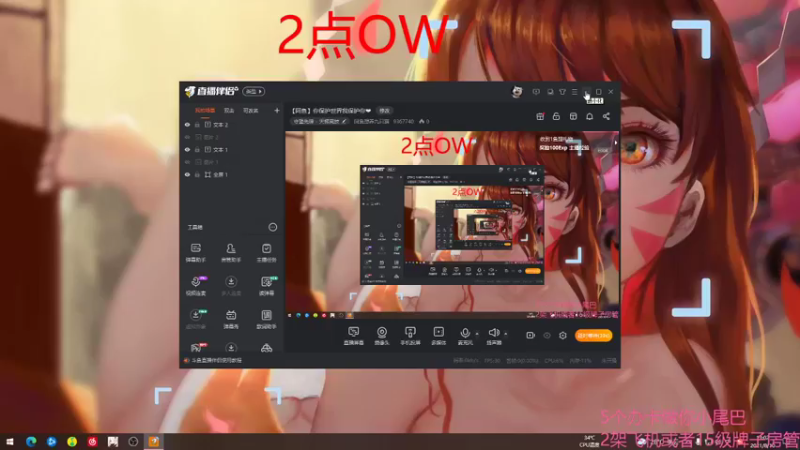Open the user avatar in the title bar

tap(517, 92)
